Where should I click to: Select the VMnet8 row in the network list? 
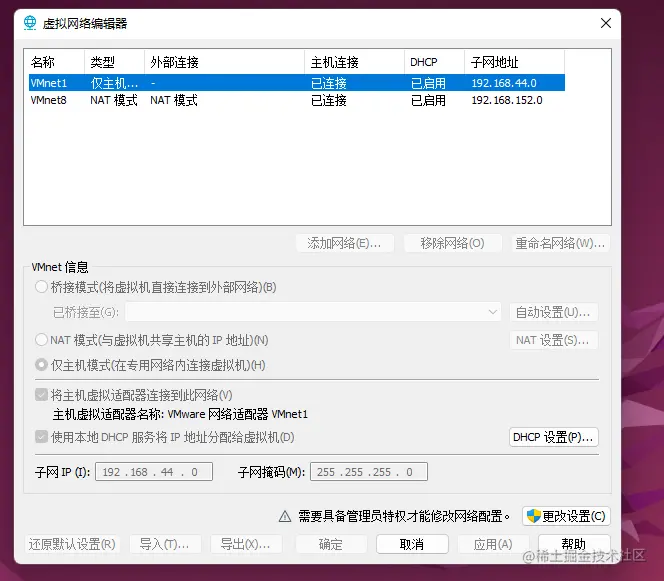point(296,100)
